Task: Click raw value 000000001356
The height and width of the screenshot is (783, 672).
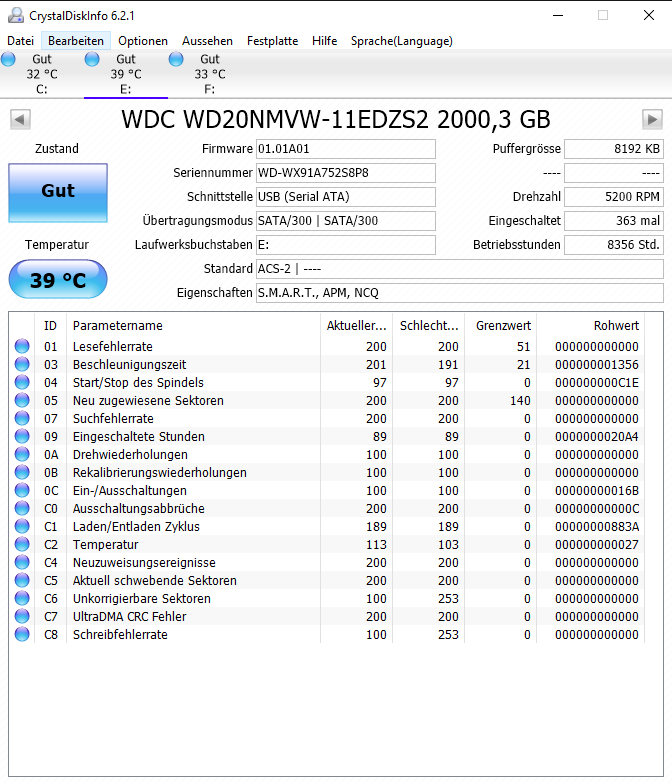Action: click(x=597, y=365)
